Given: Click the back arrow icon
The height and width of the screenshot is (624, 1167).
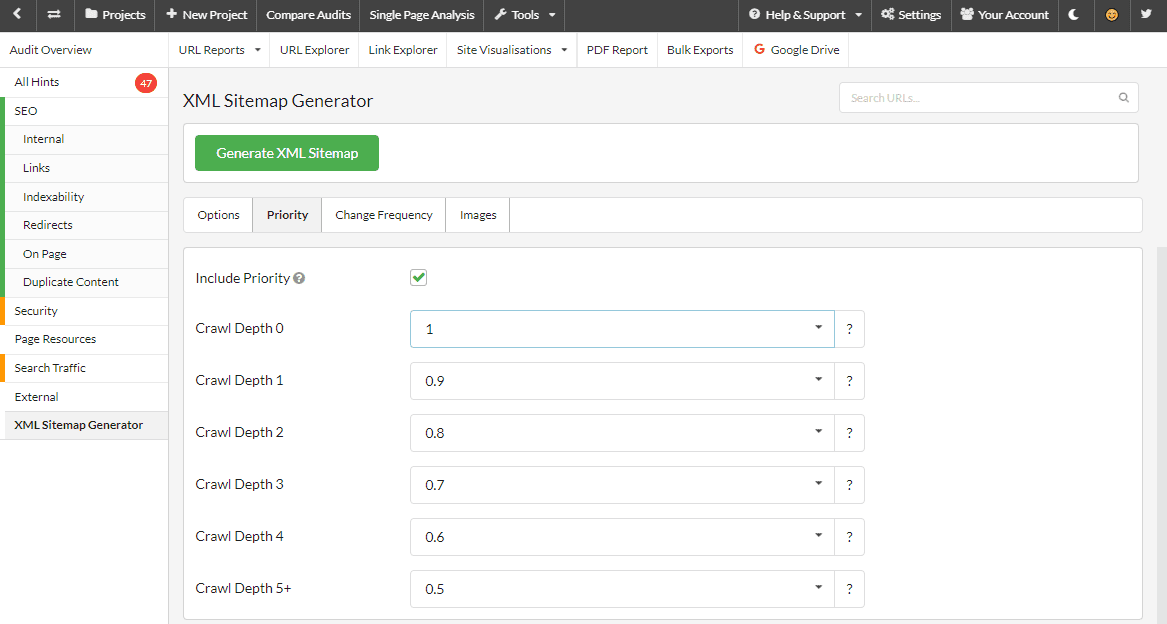Looking at the screenshot, I should pos(17,14).
